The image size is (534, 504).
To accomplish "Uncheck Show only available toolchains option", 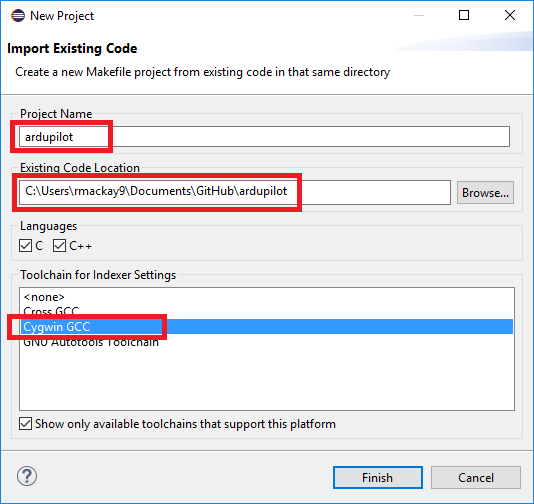I will pos(26,424).
